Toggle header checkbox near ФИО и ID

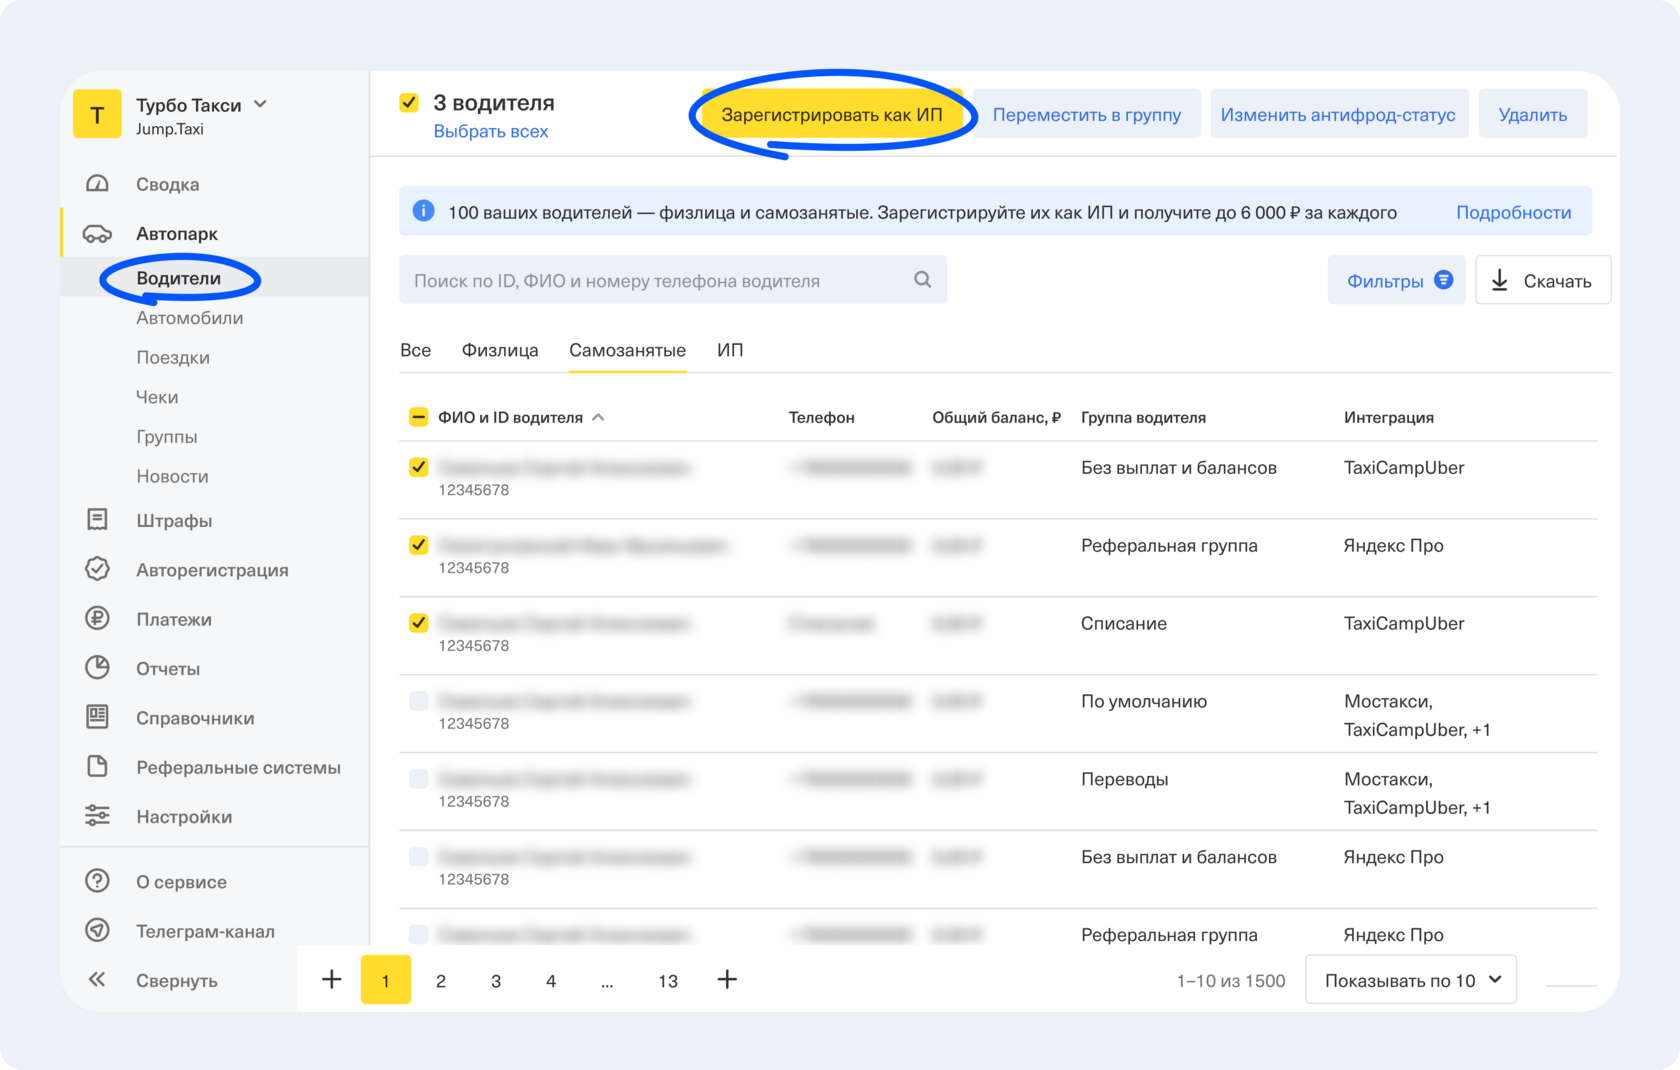(x=419, y=417)
